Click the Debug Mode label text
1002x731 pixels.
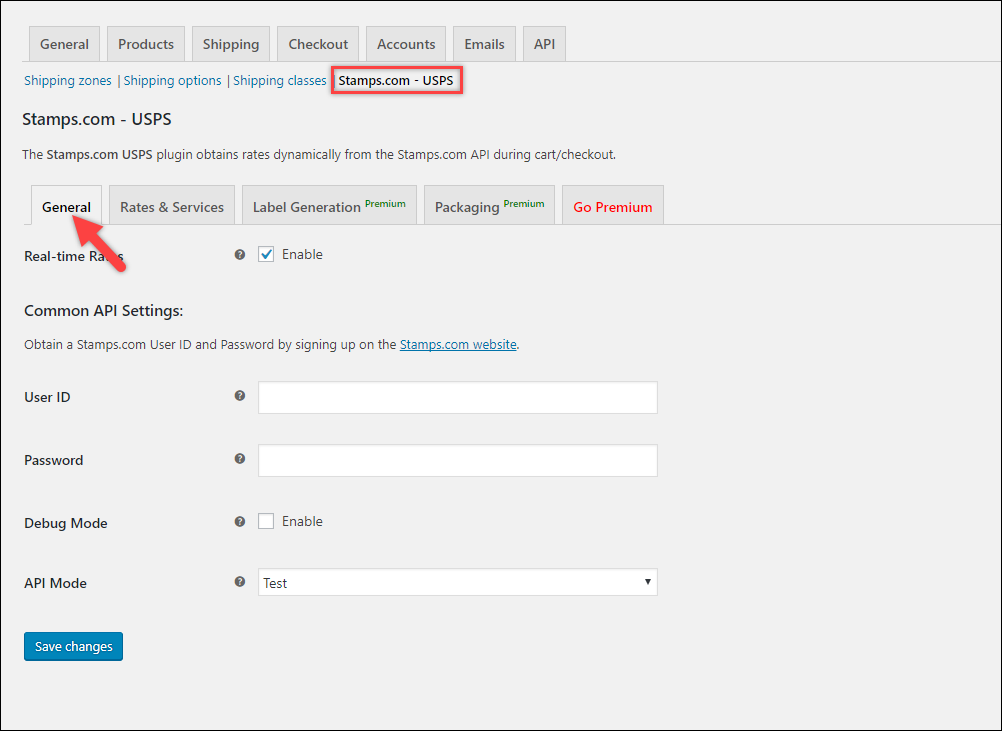tap(66, 523)
